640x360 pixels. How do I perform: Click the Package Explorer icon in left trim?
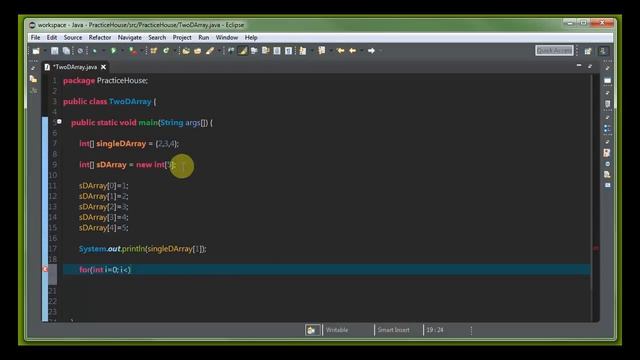pos(33,79)
